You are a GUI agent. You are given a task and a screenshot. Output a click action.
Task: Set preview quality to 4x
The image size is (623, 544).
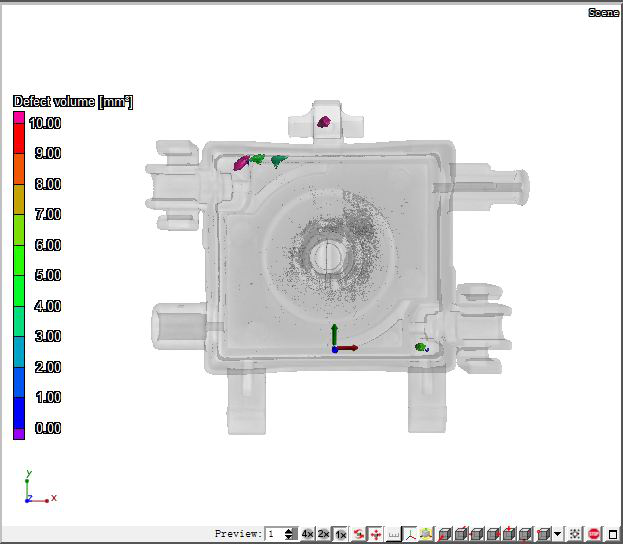click(307, 534)
